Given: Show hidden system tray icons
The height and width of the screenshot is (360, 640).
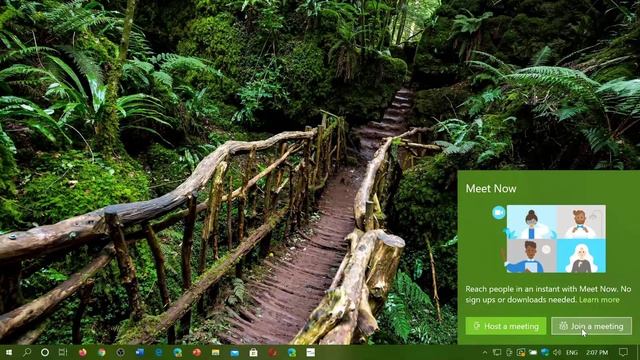Looking at the screenshot, I should point(485,352).
